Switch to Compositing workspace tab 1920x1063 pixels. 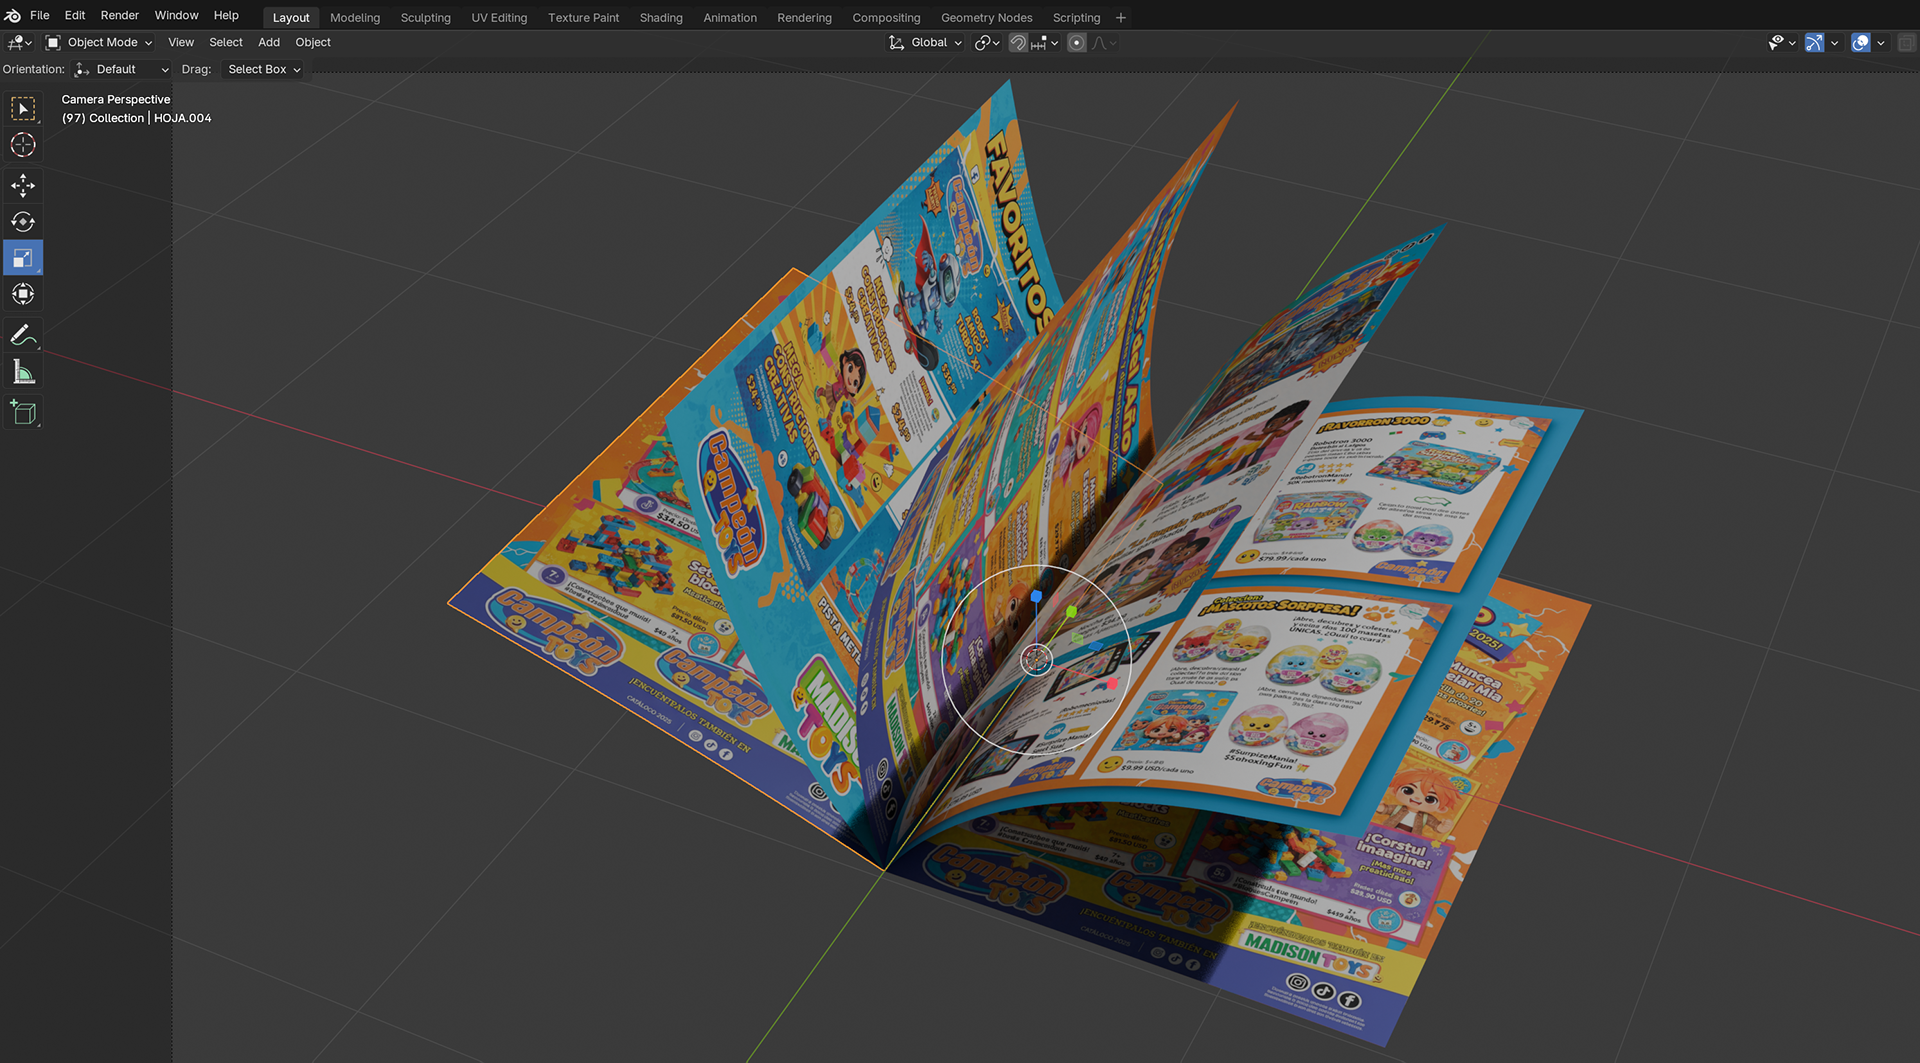tap(886, 18)
